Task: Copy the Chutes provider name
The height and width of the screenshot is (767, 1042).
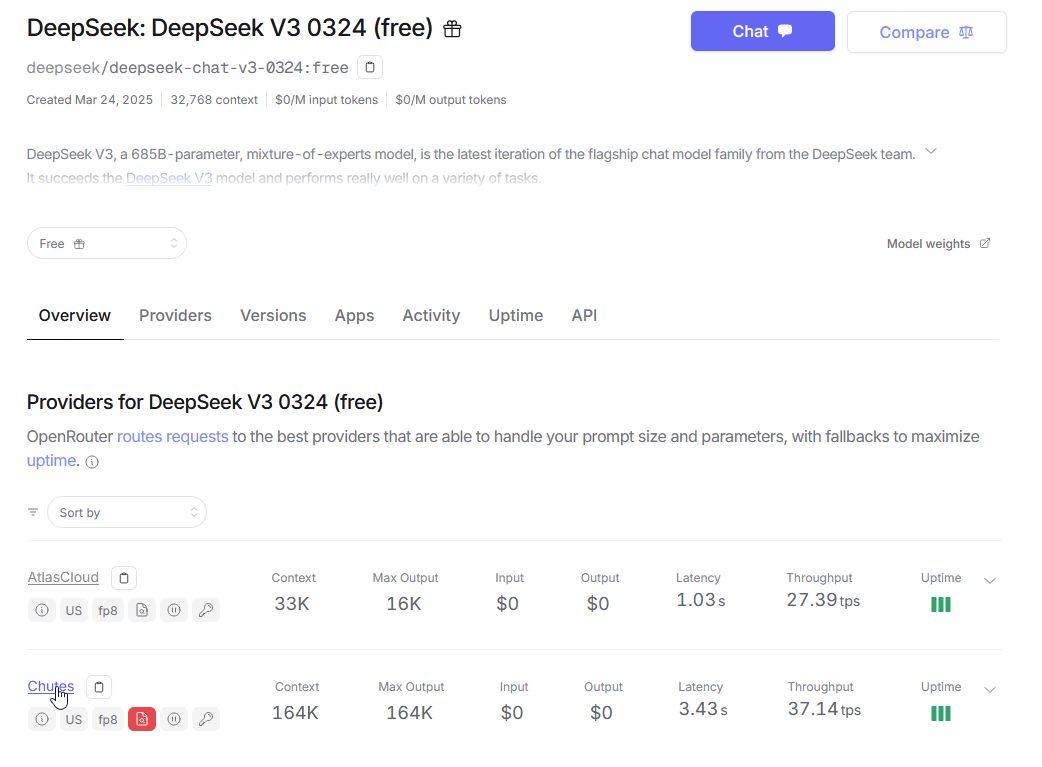Action: coord(99,687)
